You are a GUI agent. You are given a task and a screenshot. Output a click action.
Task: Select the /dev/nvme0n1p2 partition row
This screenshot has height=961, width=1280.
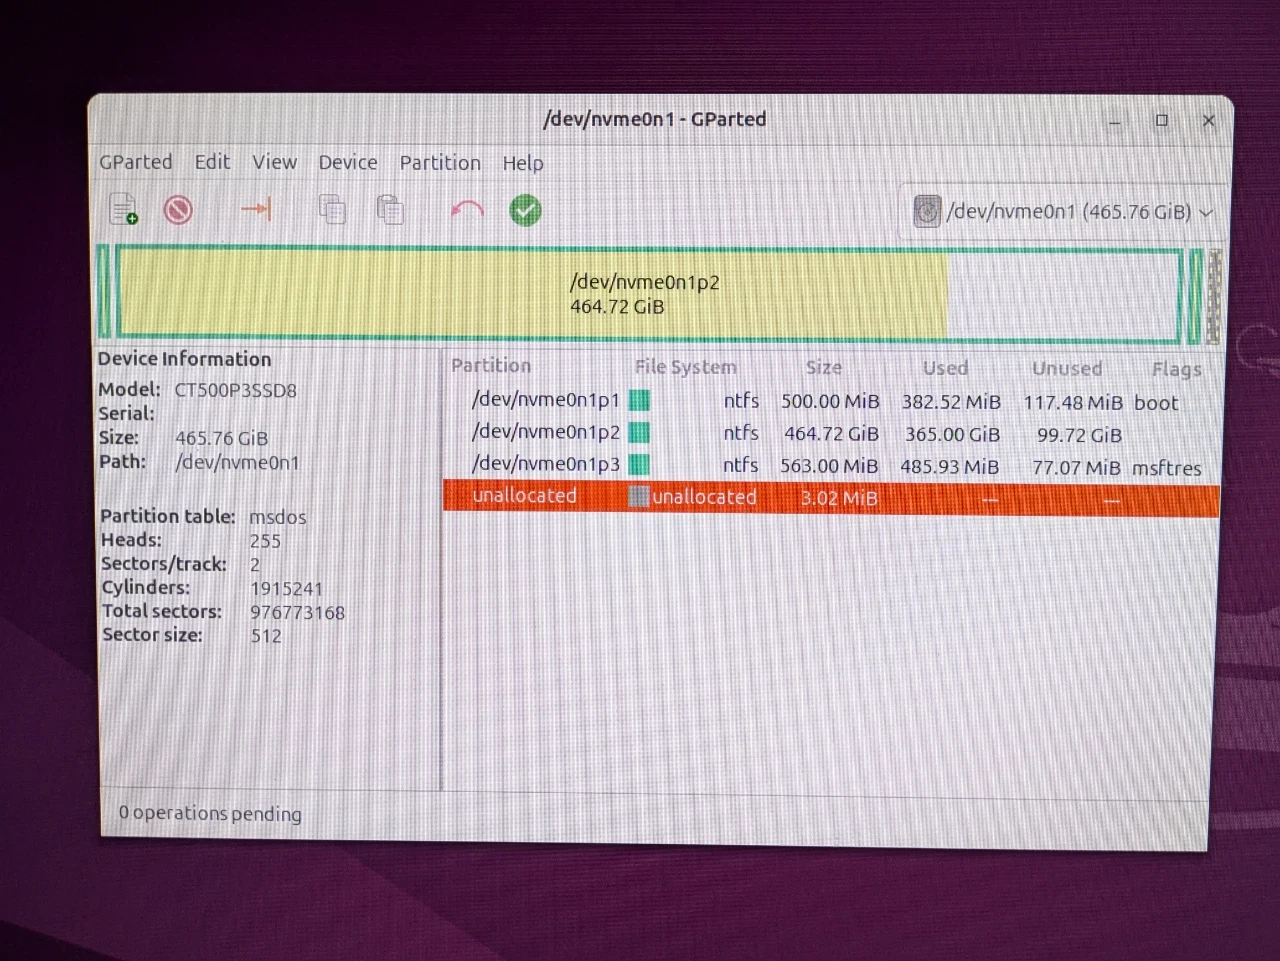(831, 433)
